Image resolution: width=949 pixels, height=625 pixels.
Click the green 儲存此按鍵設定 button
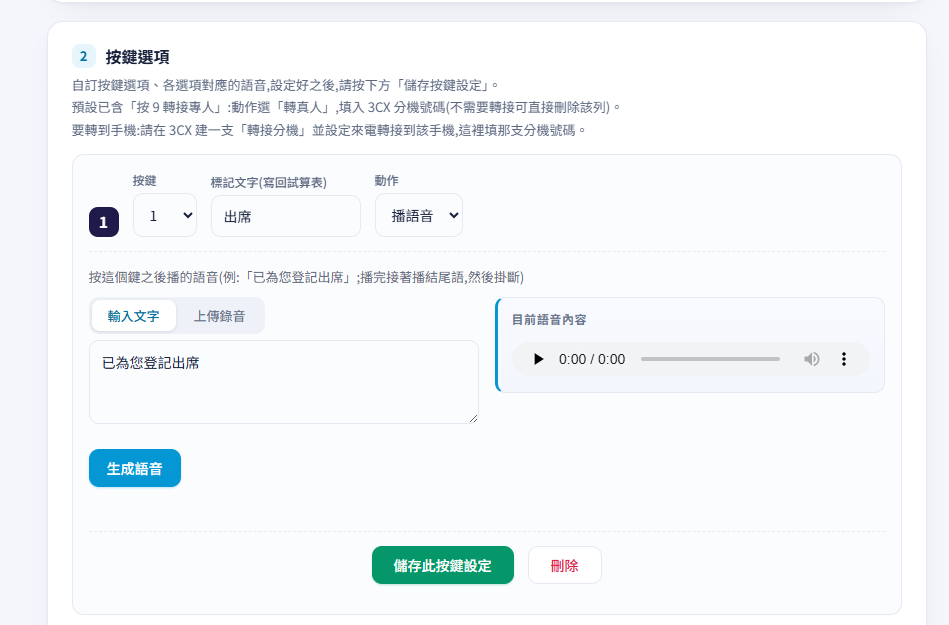(x=442, y=565)
